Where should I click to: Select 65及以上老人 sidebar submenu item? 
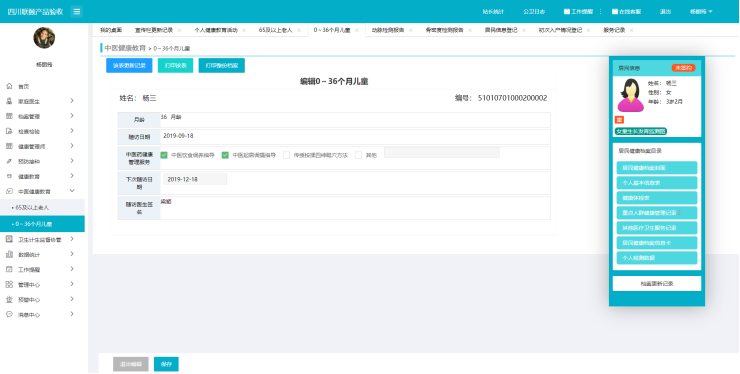tap(42, 207)
